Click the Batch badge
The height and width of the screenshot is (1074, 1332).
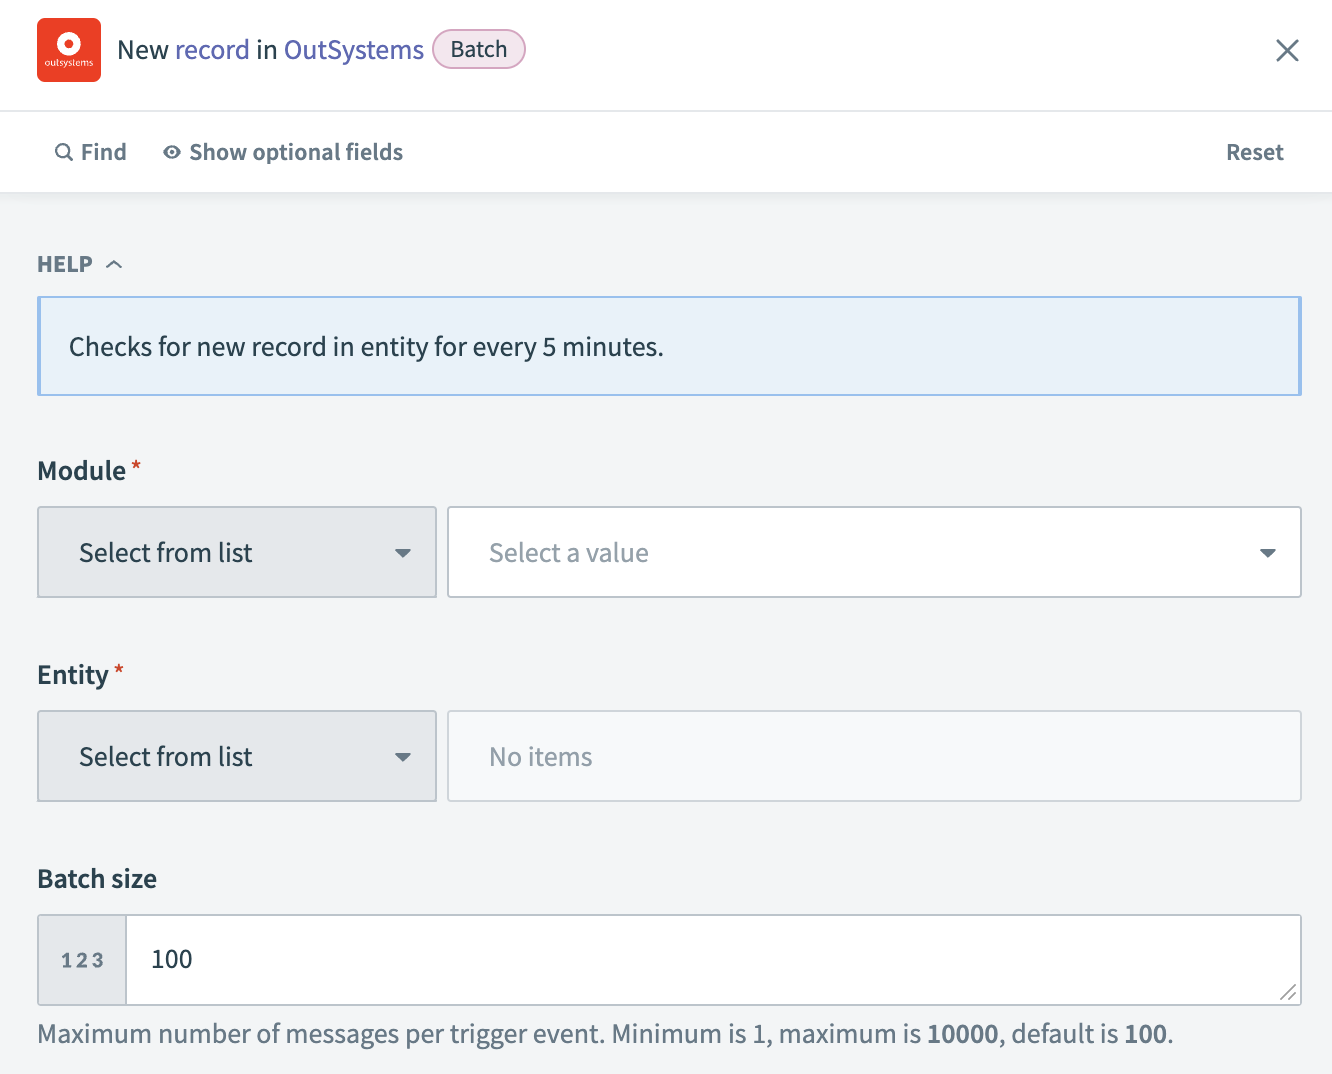click(479, 49)
